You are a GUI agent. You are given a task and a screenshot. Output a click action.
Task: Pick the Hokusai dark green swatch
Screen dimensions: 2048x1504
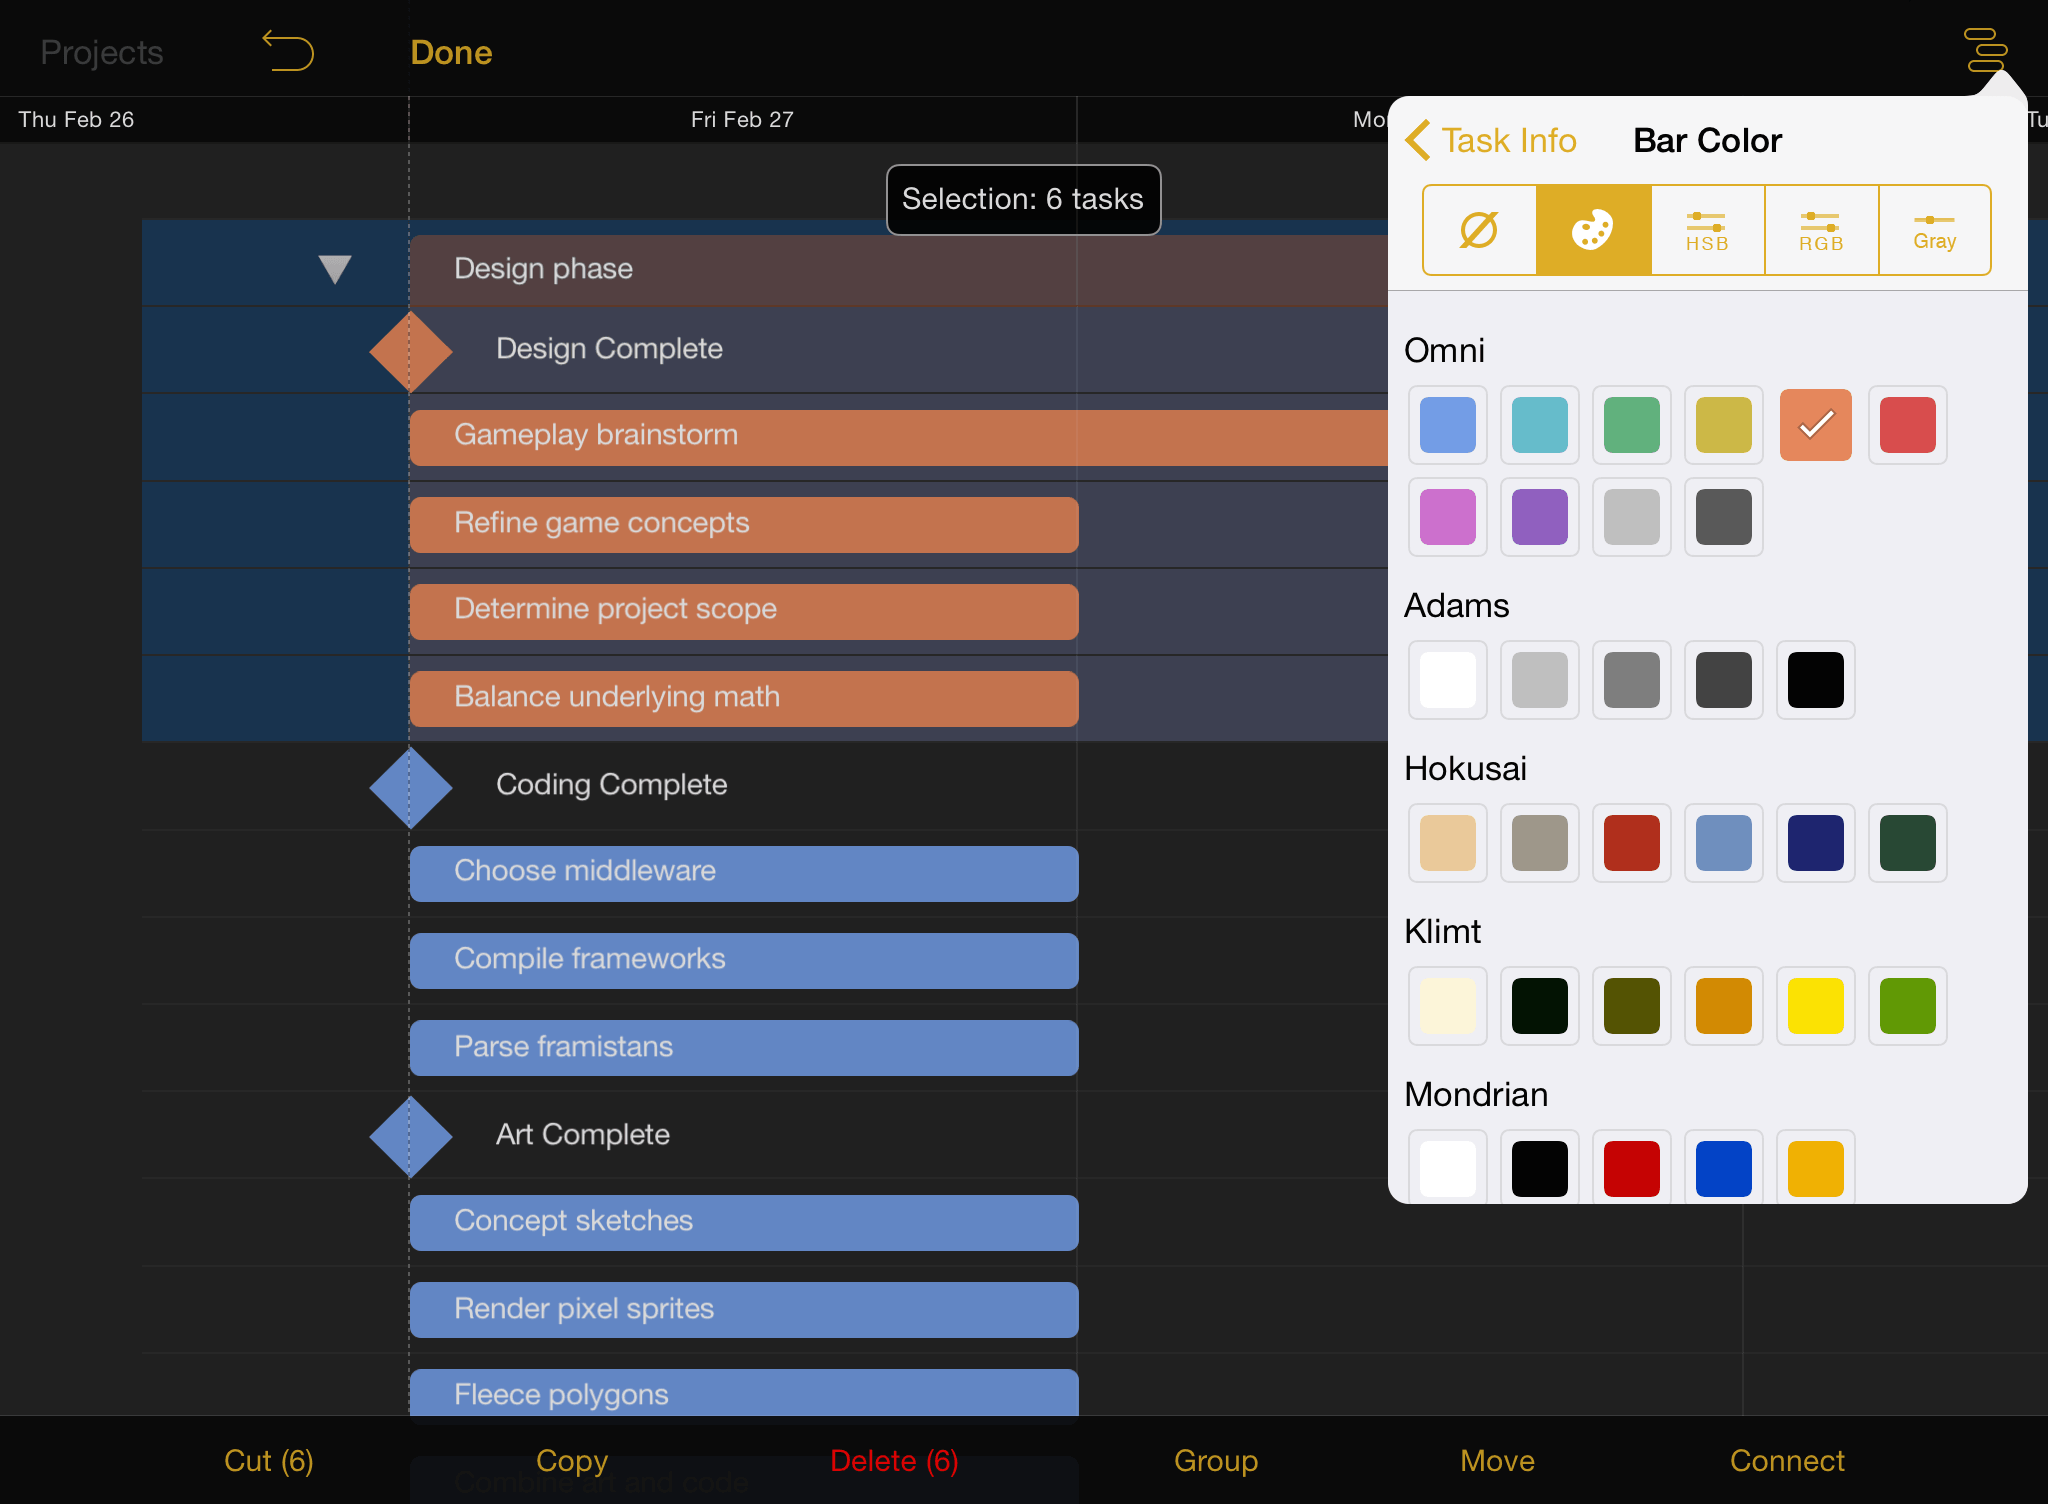coord(1908,843)
